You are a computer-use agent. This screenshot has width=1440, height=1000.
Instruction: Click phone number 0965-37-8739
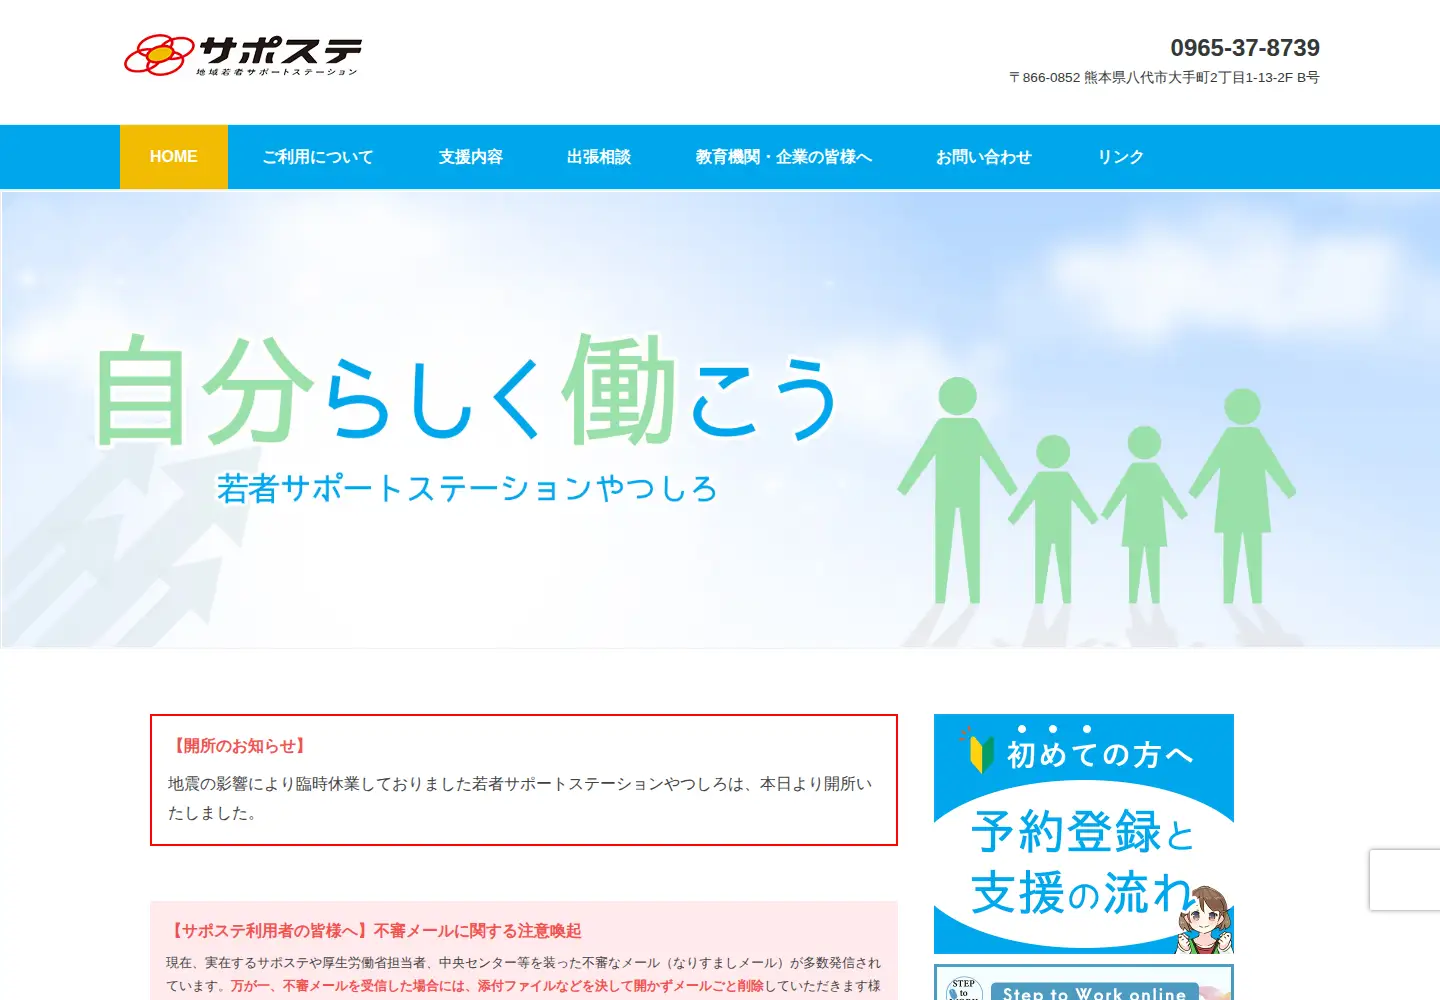(x=1245, y=48)
